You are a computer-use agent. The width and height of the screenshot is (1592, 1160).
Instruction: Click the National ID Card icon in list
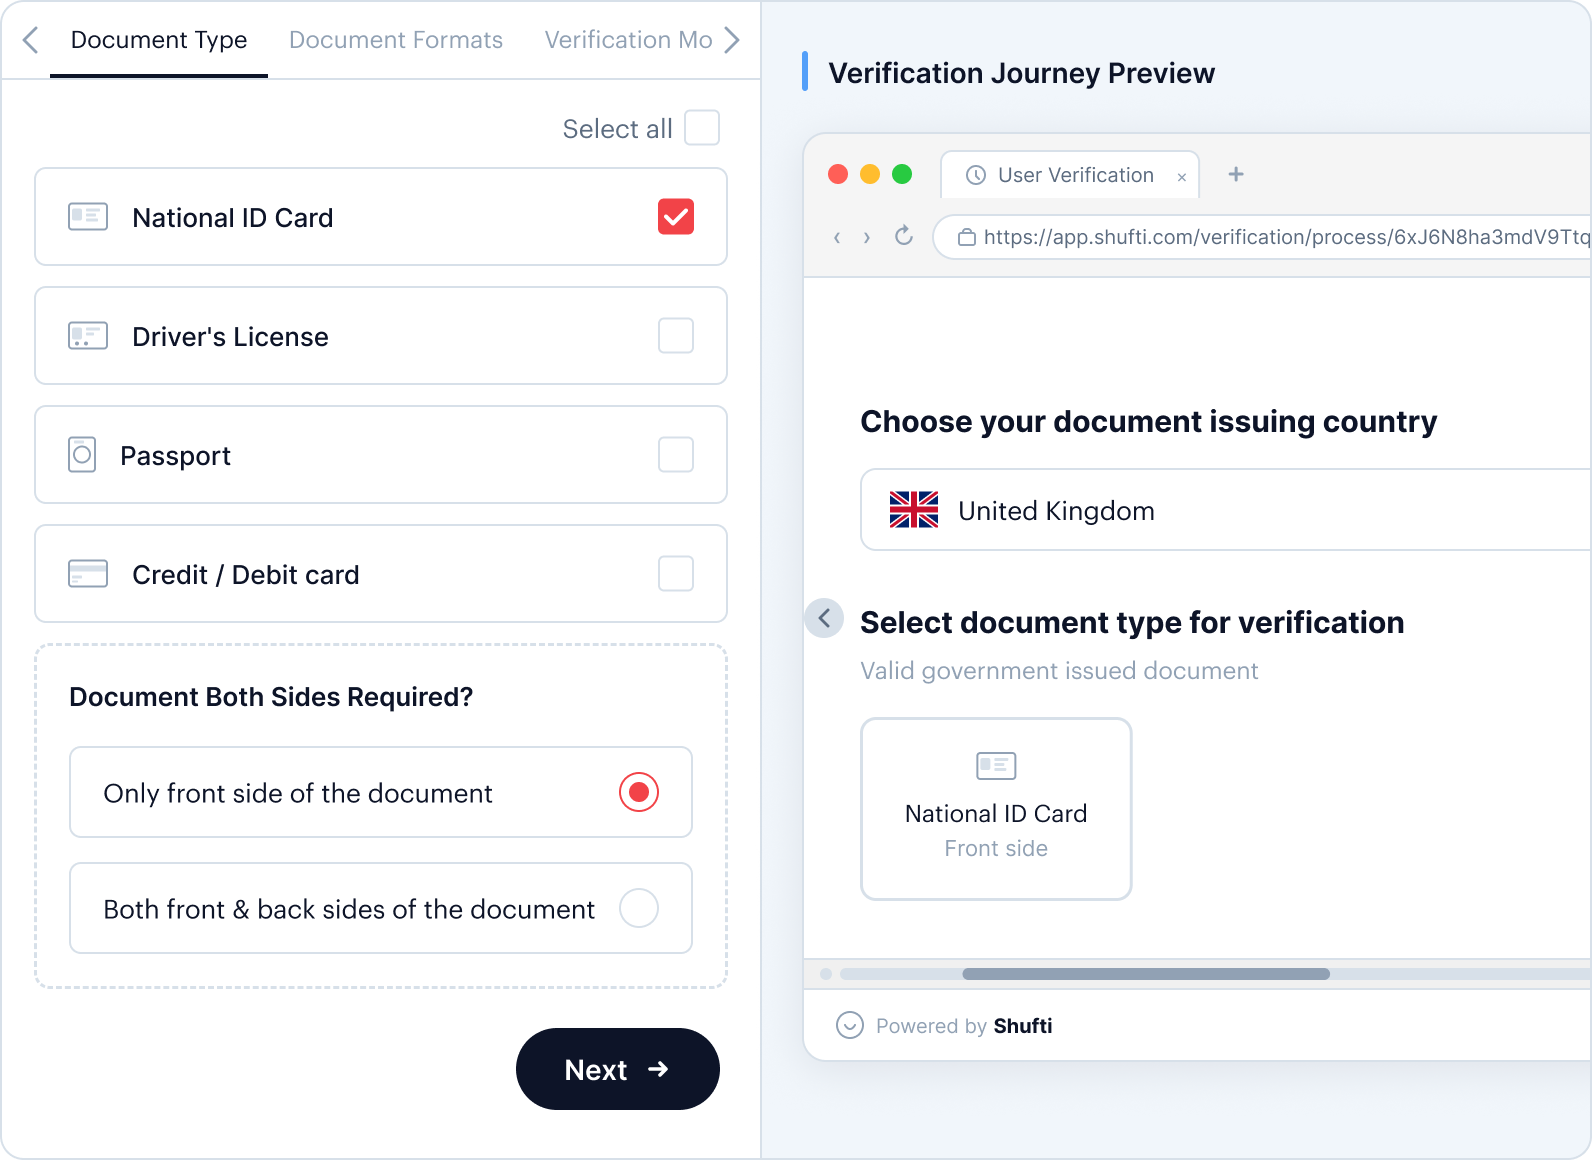[x=88, y=217]
